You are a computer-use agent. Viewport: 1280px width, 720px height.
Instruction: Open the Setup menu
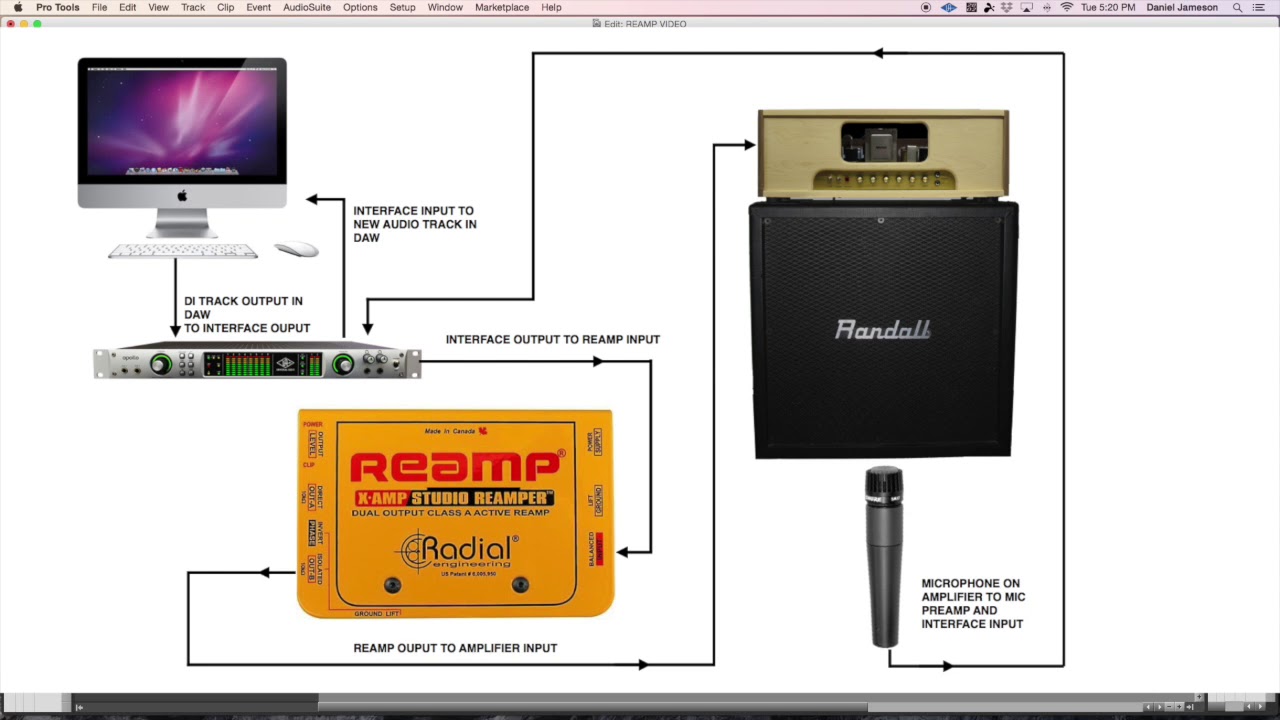coord(403,7)
